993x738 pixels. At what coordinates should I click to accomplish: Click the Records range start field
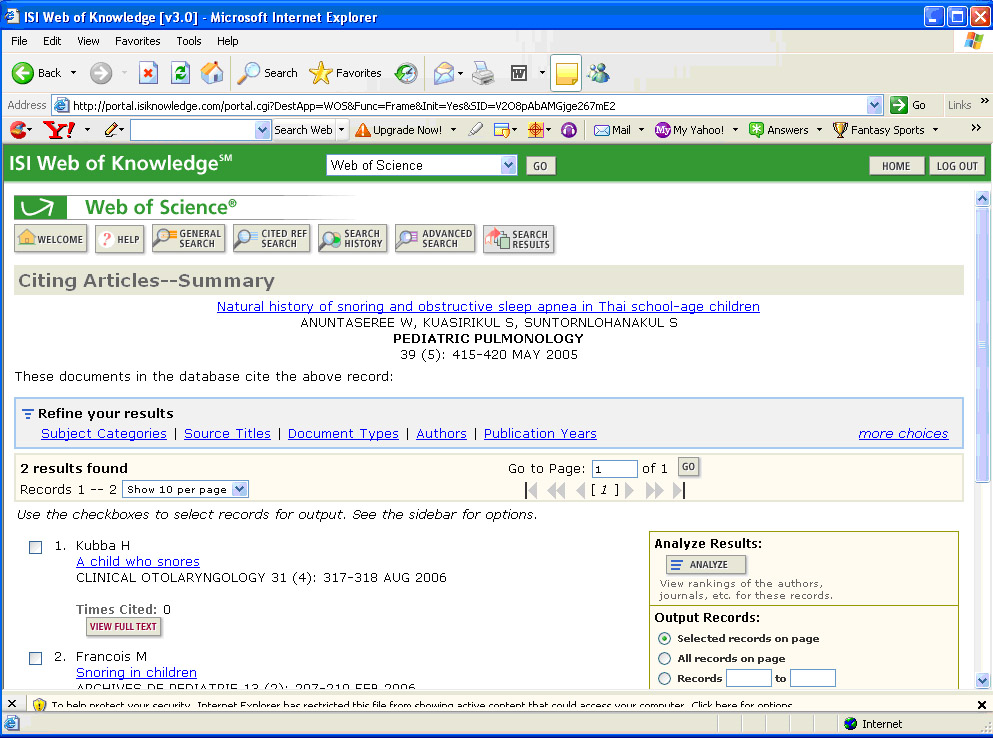click(749, 678)
